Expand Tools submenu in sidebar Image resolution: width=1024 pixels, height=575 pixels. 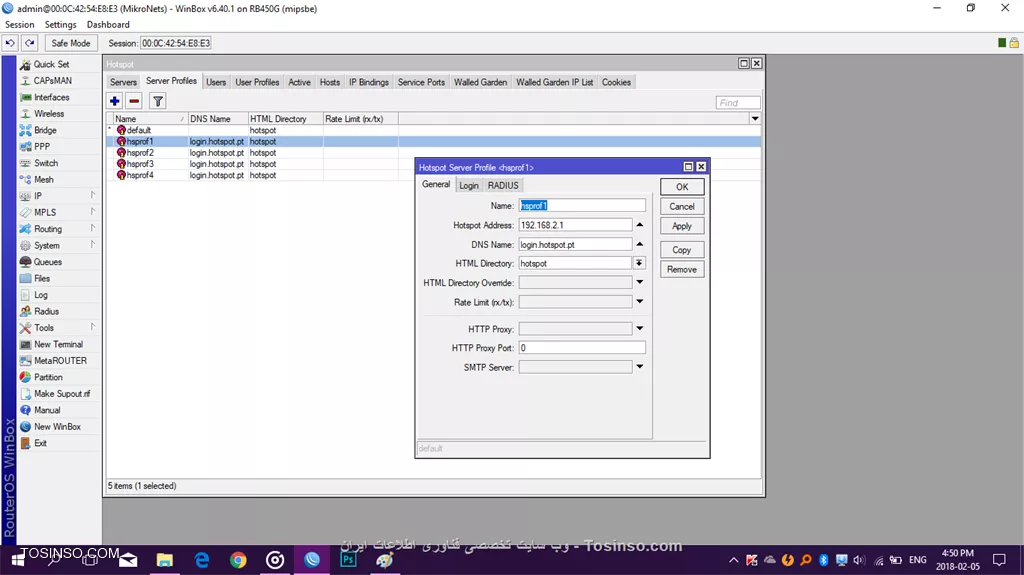click(93, 327)
